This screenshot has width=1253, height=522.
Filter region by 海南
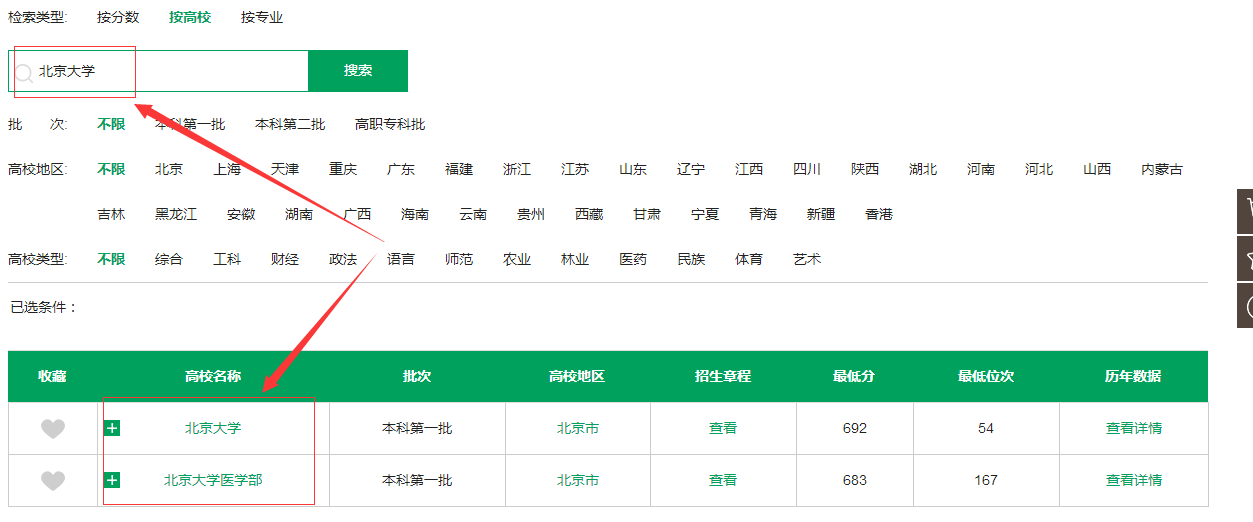415,214
